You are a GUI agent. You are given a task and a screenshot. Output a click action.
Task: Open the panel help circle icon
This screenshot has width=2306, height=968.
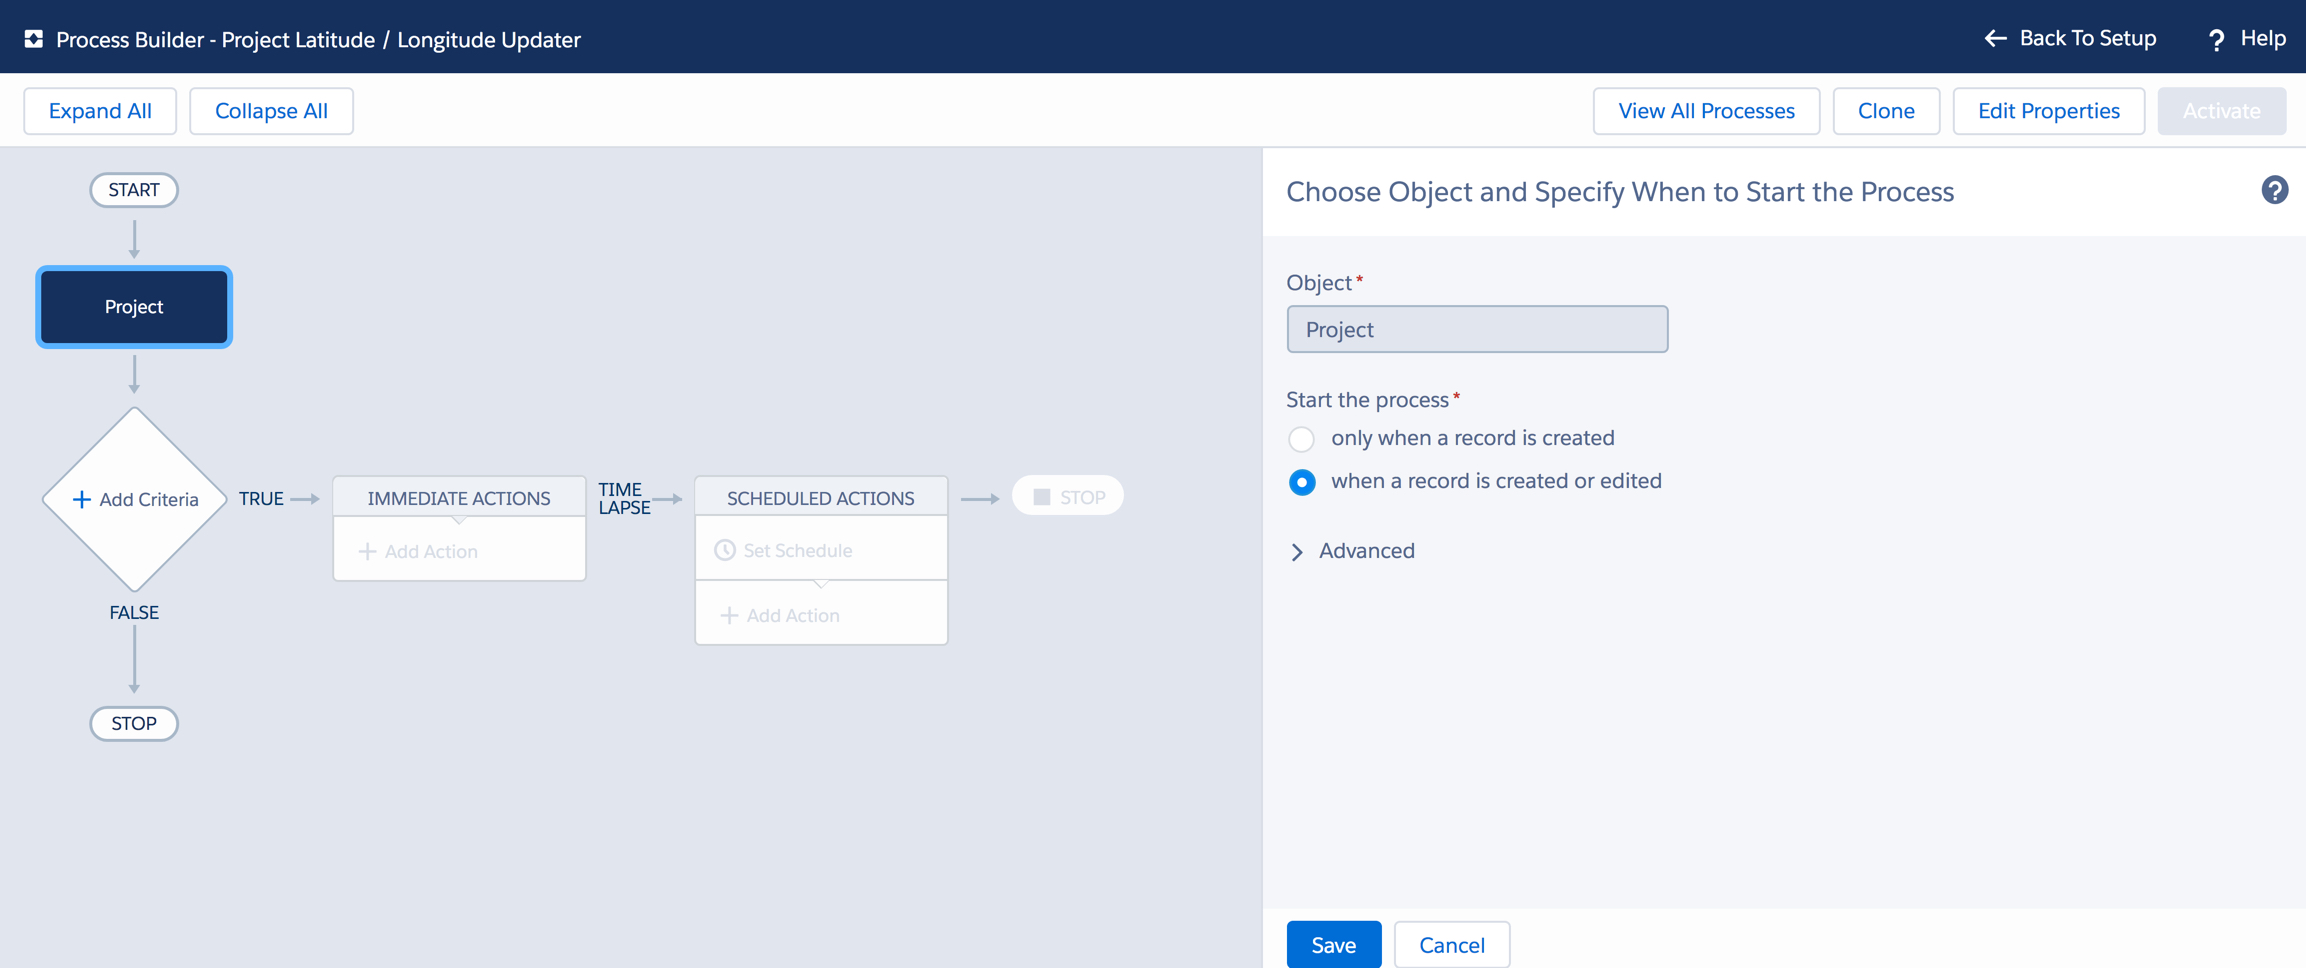click(x=2274, y=190)
